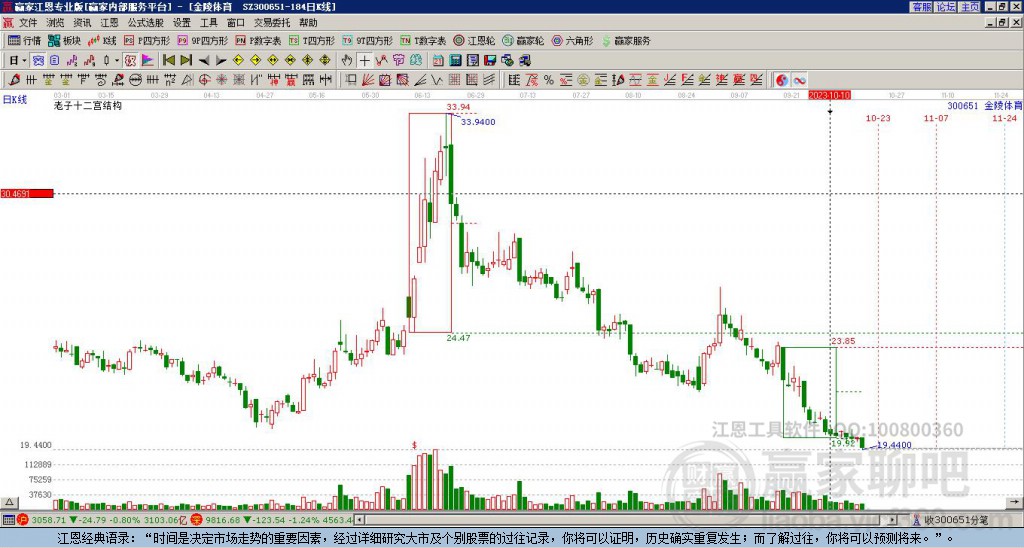Click the volume pane triangle button

(x=8, y=502)
